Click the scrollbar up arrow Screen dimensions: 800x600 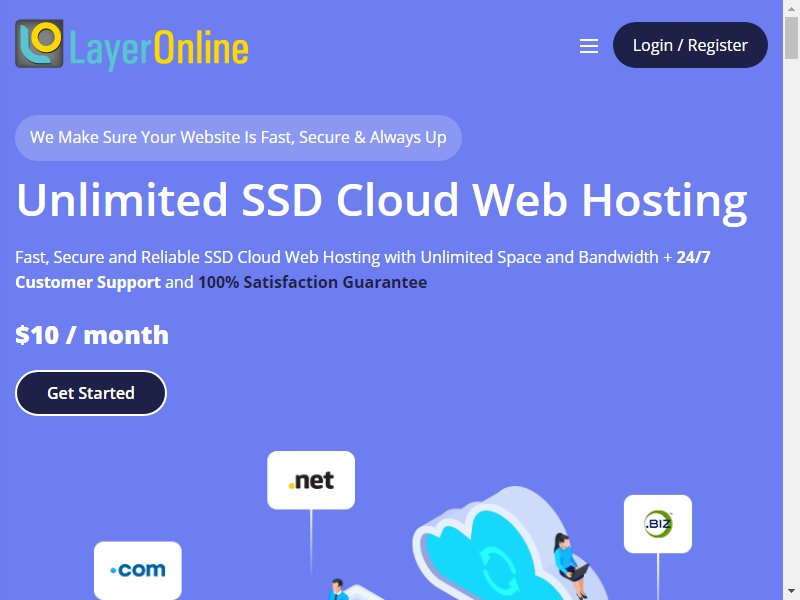[791, 8]
